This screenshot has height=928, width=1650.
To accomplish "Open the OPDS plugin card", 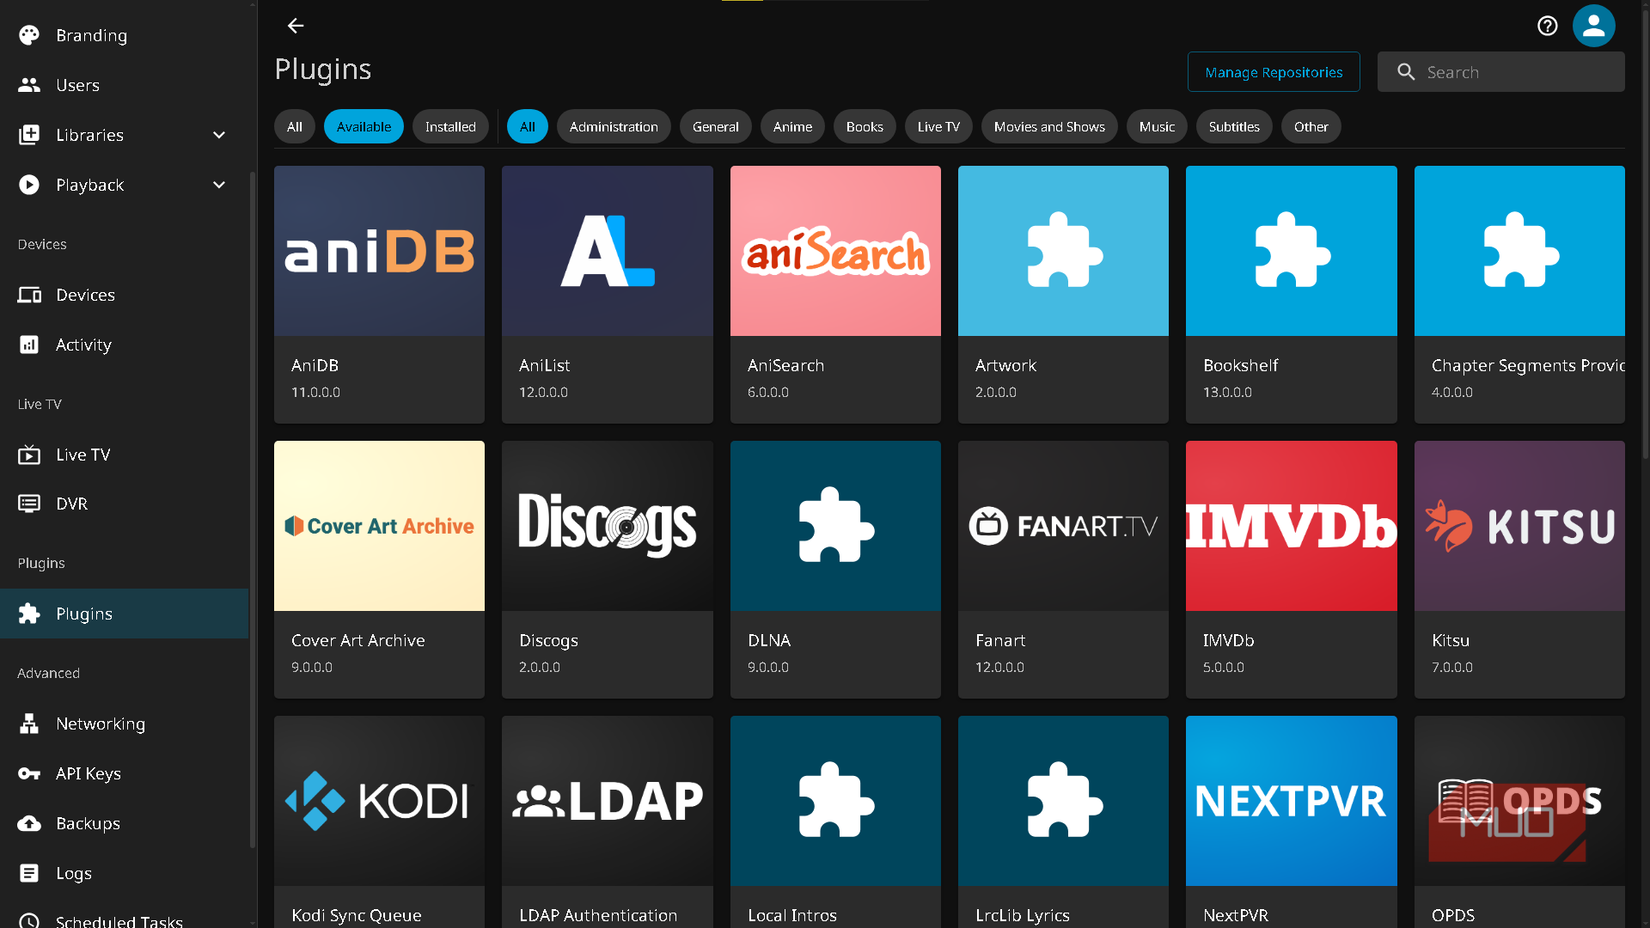I will coord(1520,822).
